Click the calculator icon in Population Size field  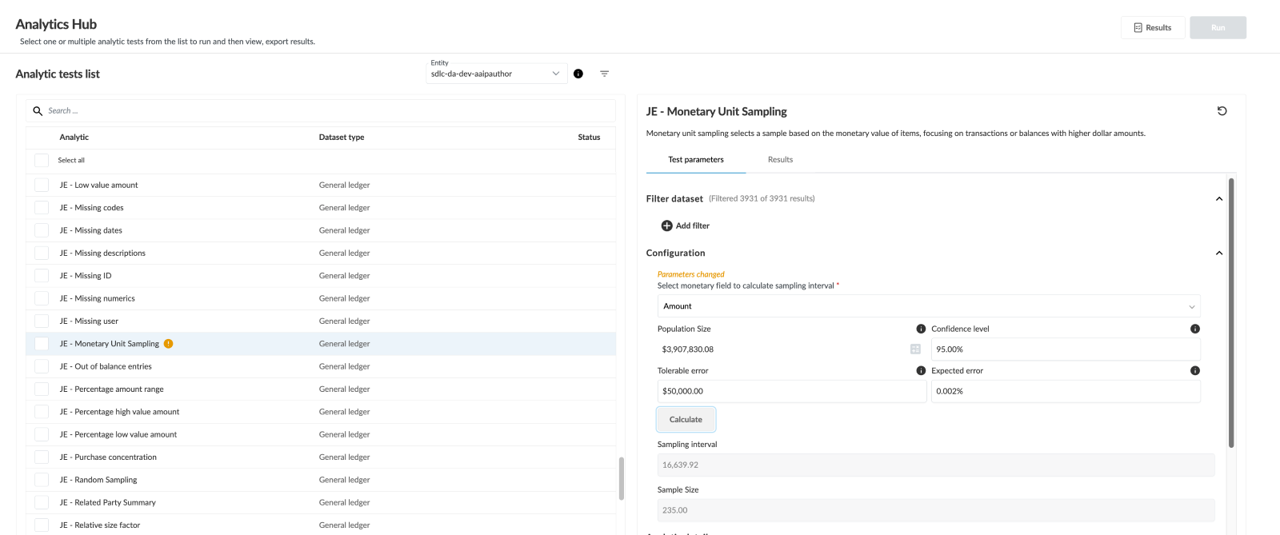click(x=915, y=349)
